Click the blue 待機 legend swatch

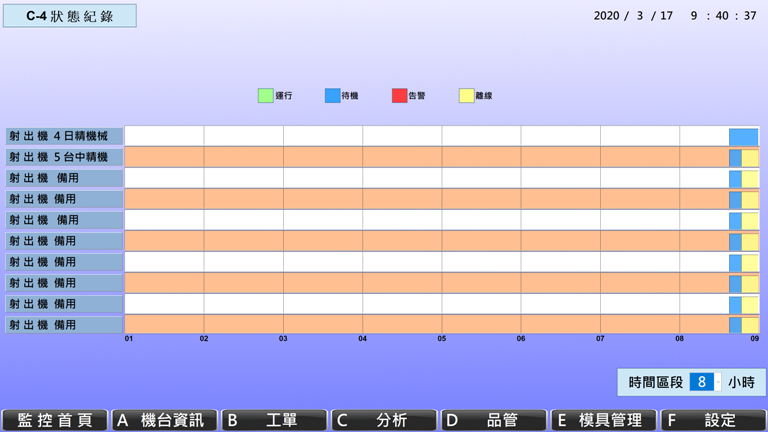332,96
